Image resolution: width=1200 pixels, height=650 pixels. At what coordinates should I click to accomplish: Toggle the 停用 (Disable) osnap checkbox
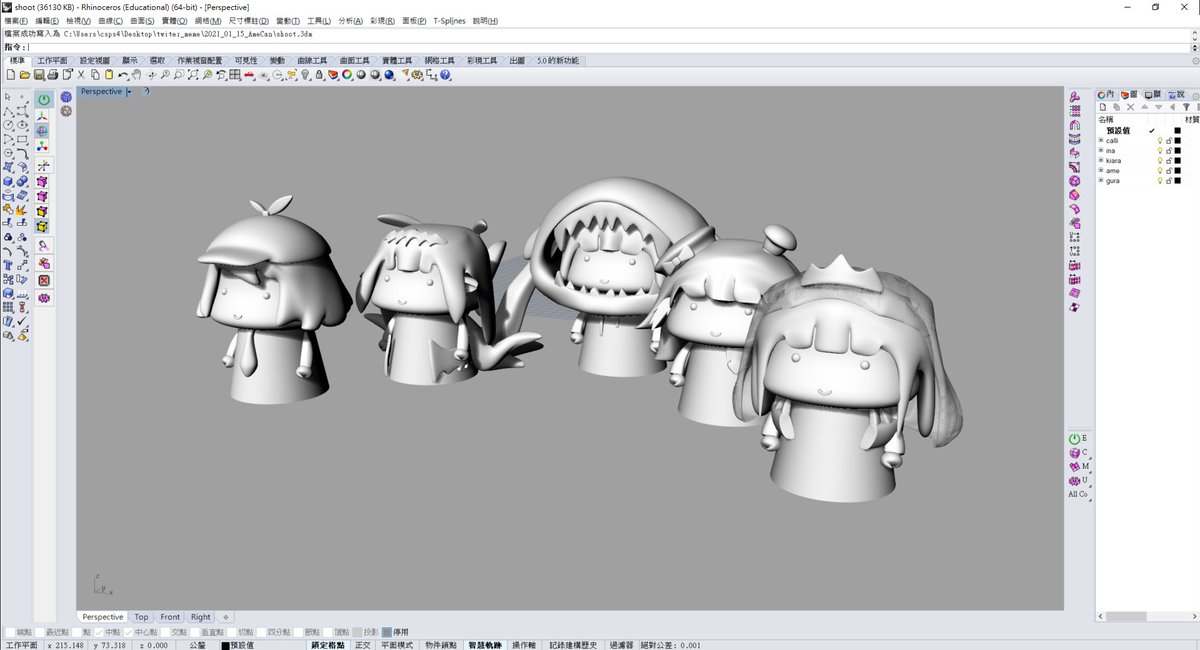click(386, 632)
